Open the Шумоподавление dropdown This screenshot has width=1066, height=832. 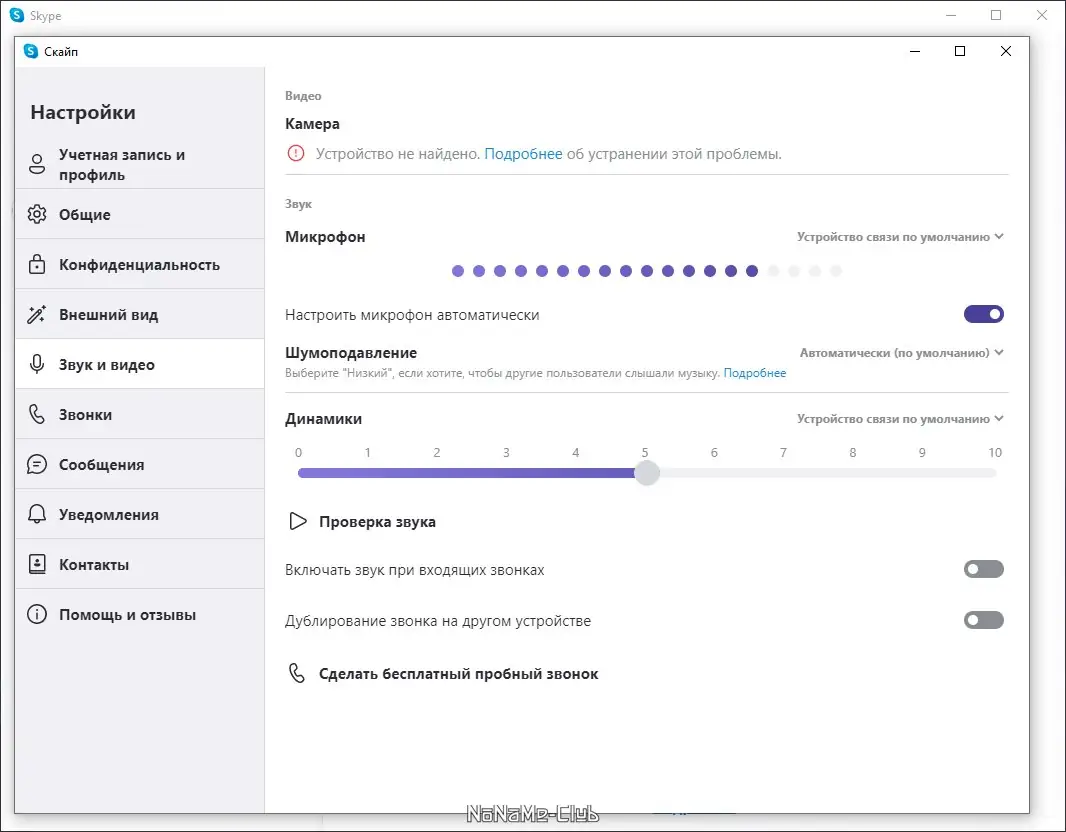[900, 352]
